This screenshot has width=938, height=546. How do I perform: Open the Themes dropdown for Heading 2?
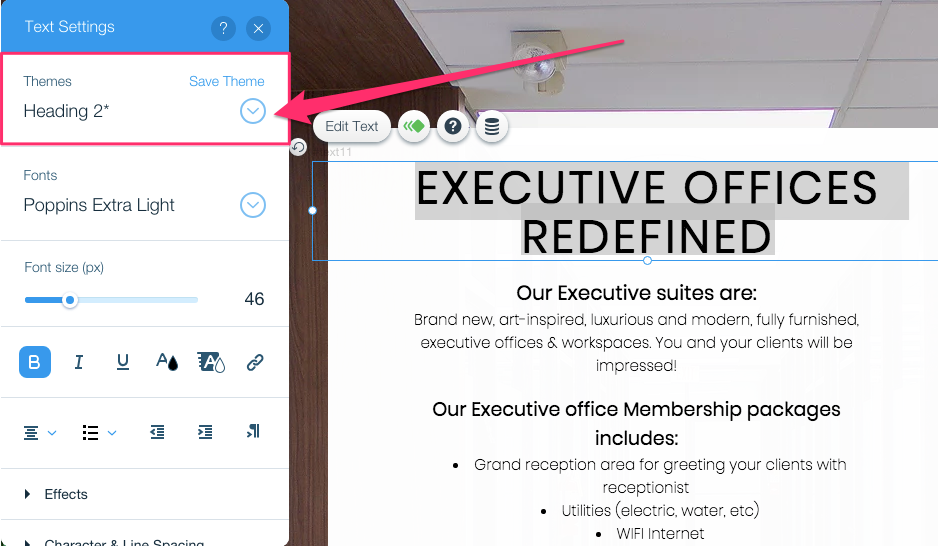point(253,111)
